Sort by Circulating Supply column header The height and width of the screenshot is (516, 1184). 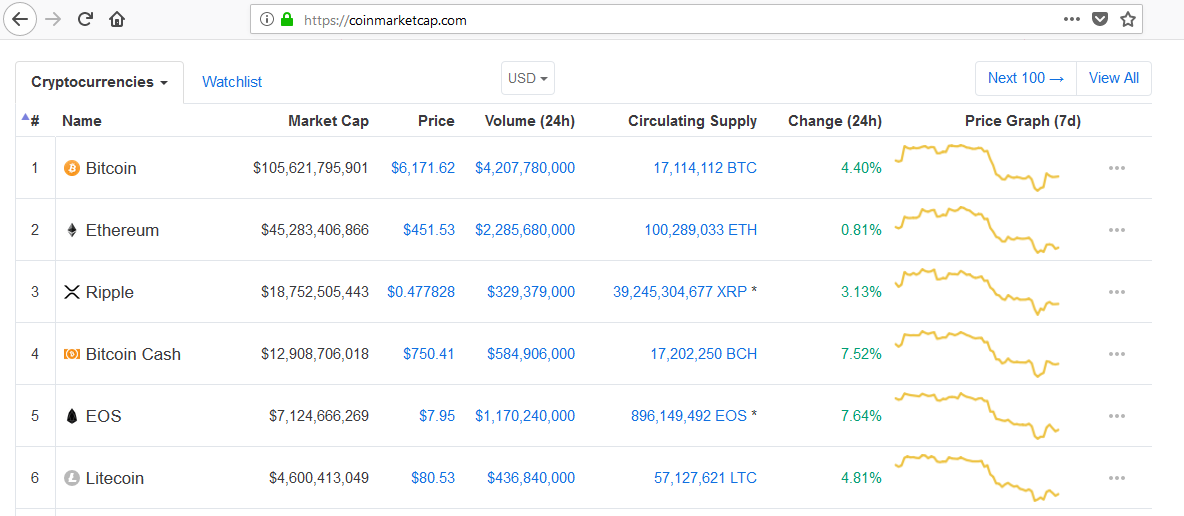692,121
